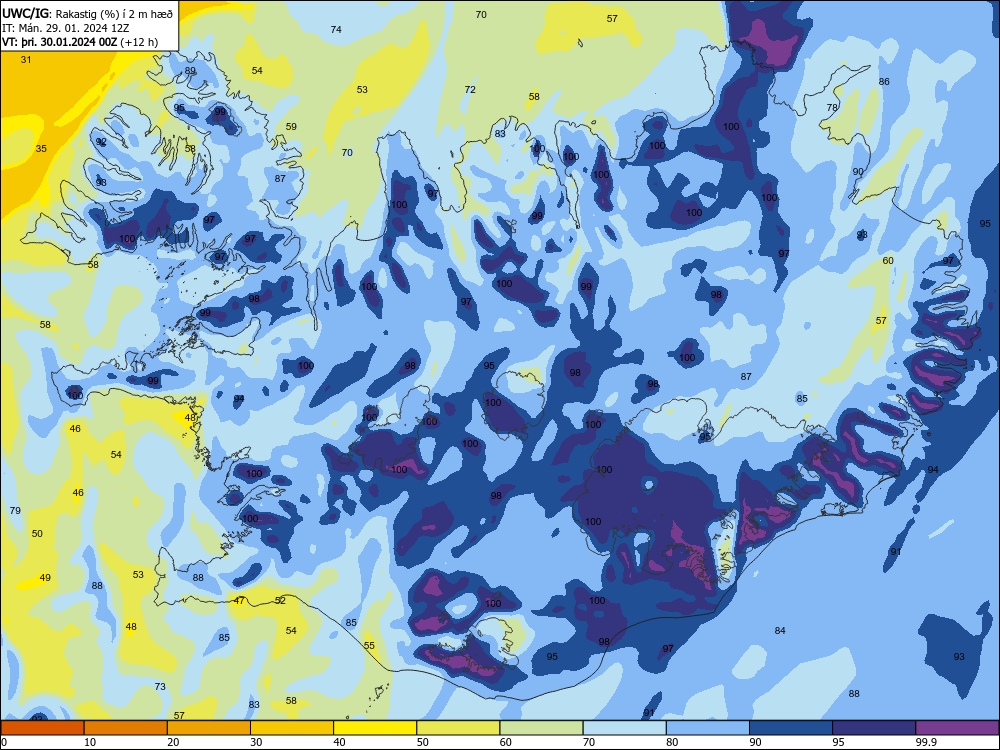Click the humidity value 31 on the map

(x=26, y=59)
